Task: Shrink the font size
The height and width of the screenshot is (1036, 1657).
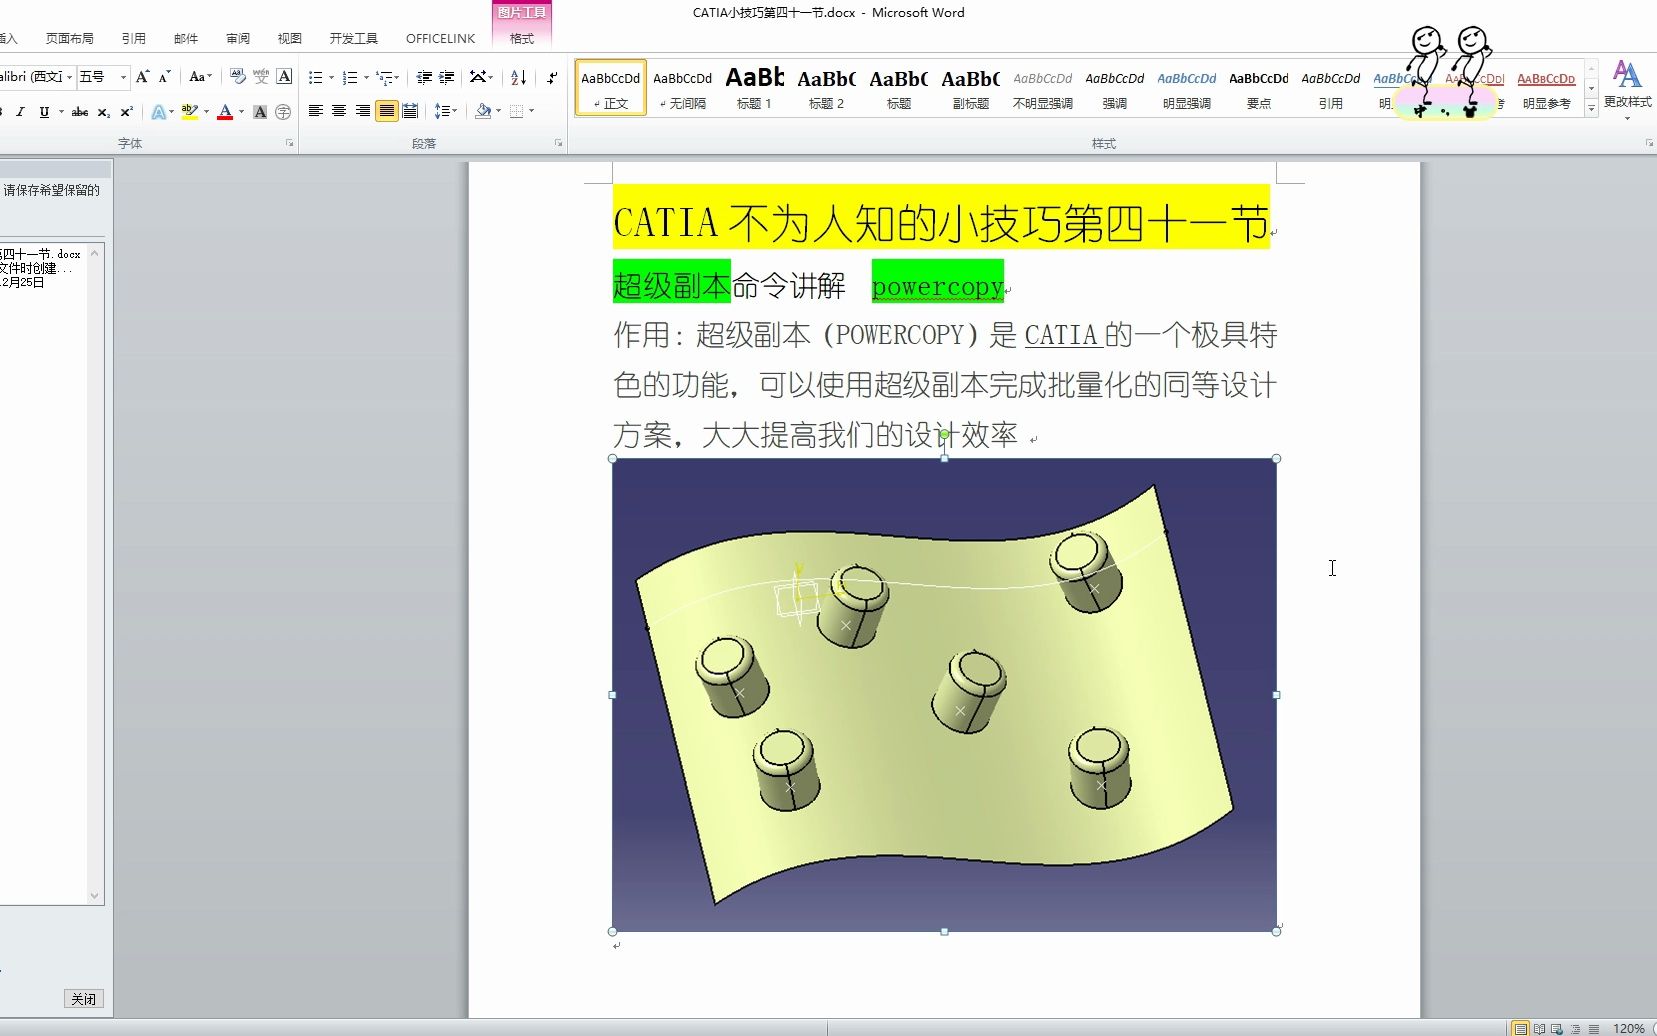Action: point(165,77)
